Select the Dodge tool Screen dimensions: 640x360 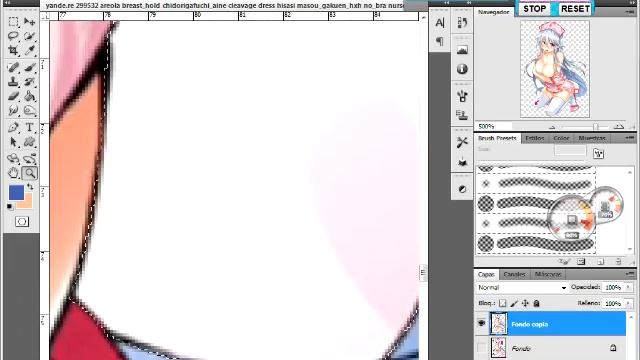point(29,111)
